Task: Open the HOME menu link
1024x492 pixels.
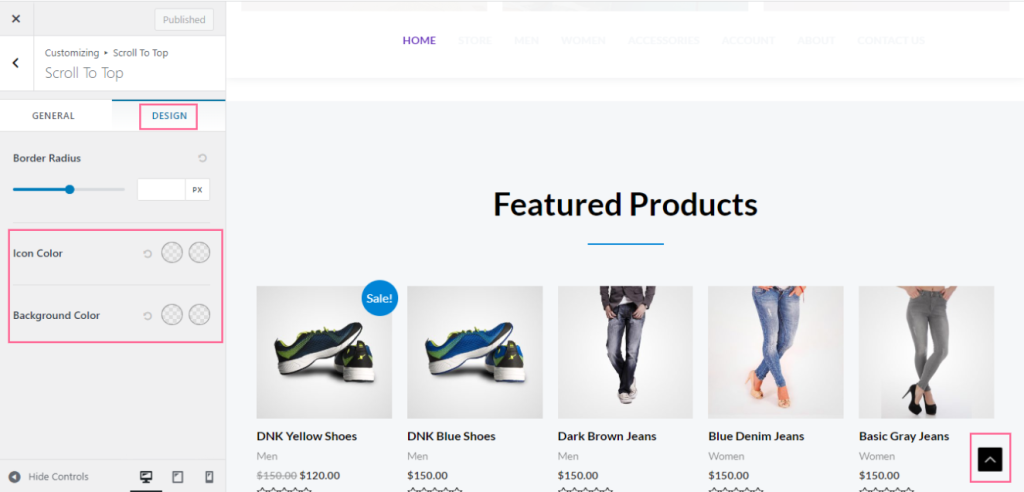Action: pyautogui.click(x=419, y=41)
